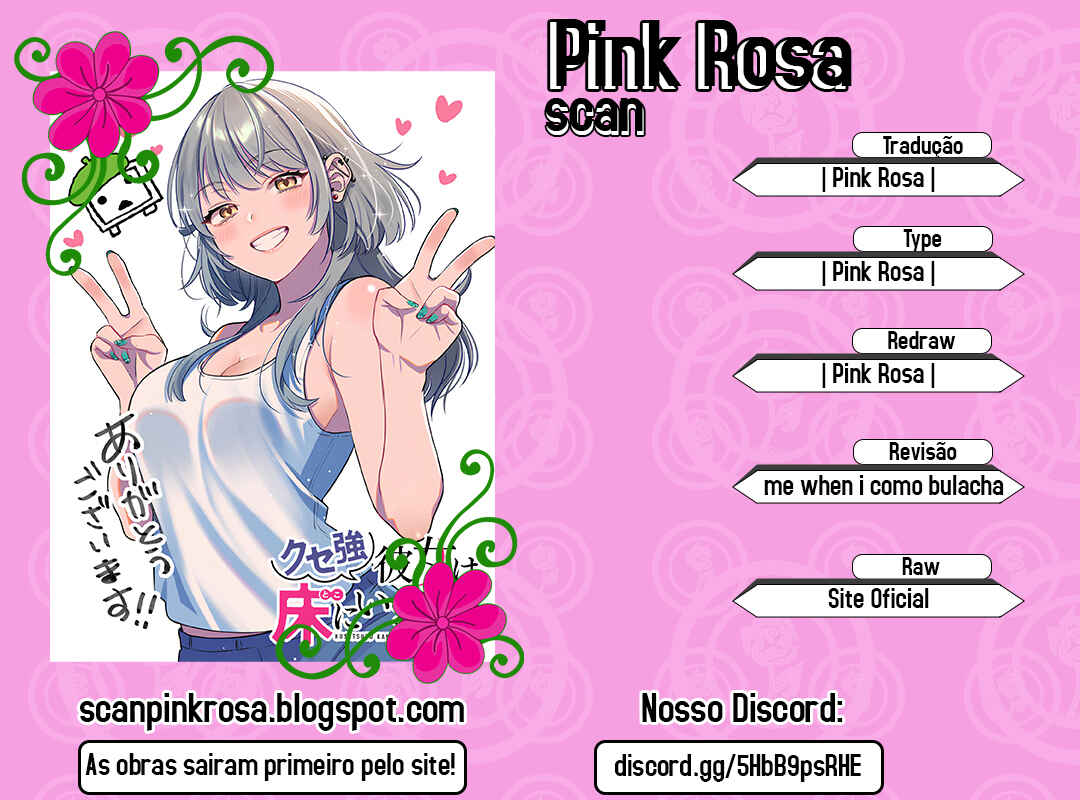Screen dimensions: 1080x800
Task: Click the large pink heart above the girl
Action: [x=448, y=108]
